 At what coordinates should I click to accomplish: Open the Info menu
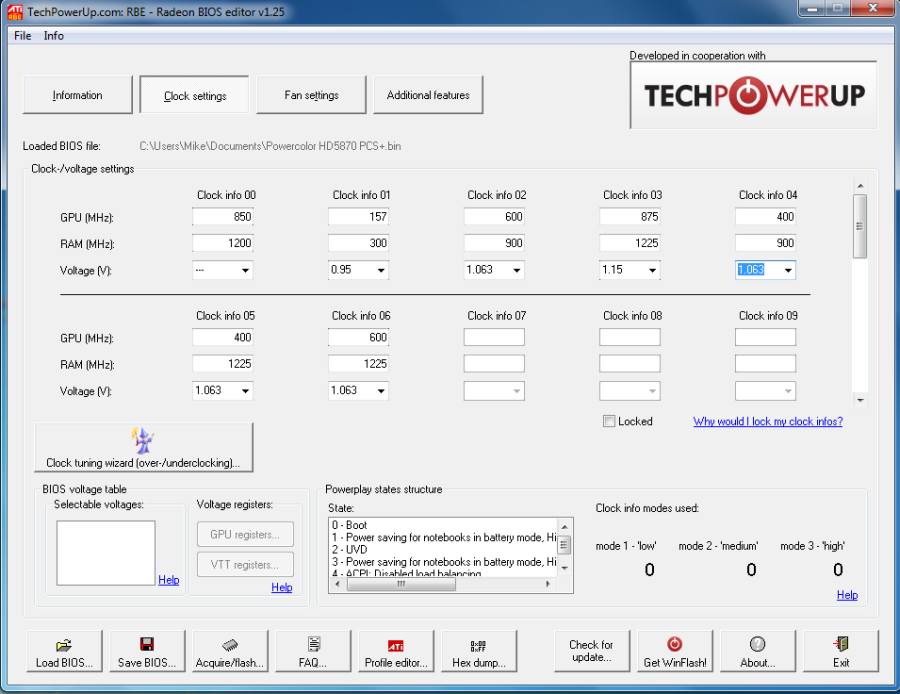tap(53, 36)
